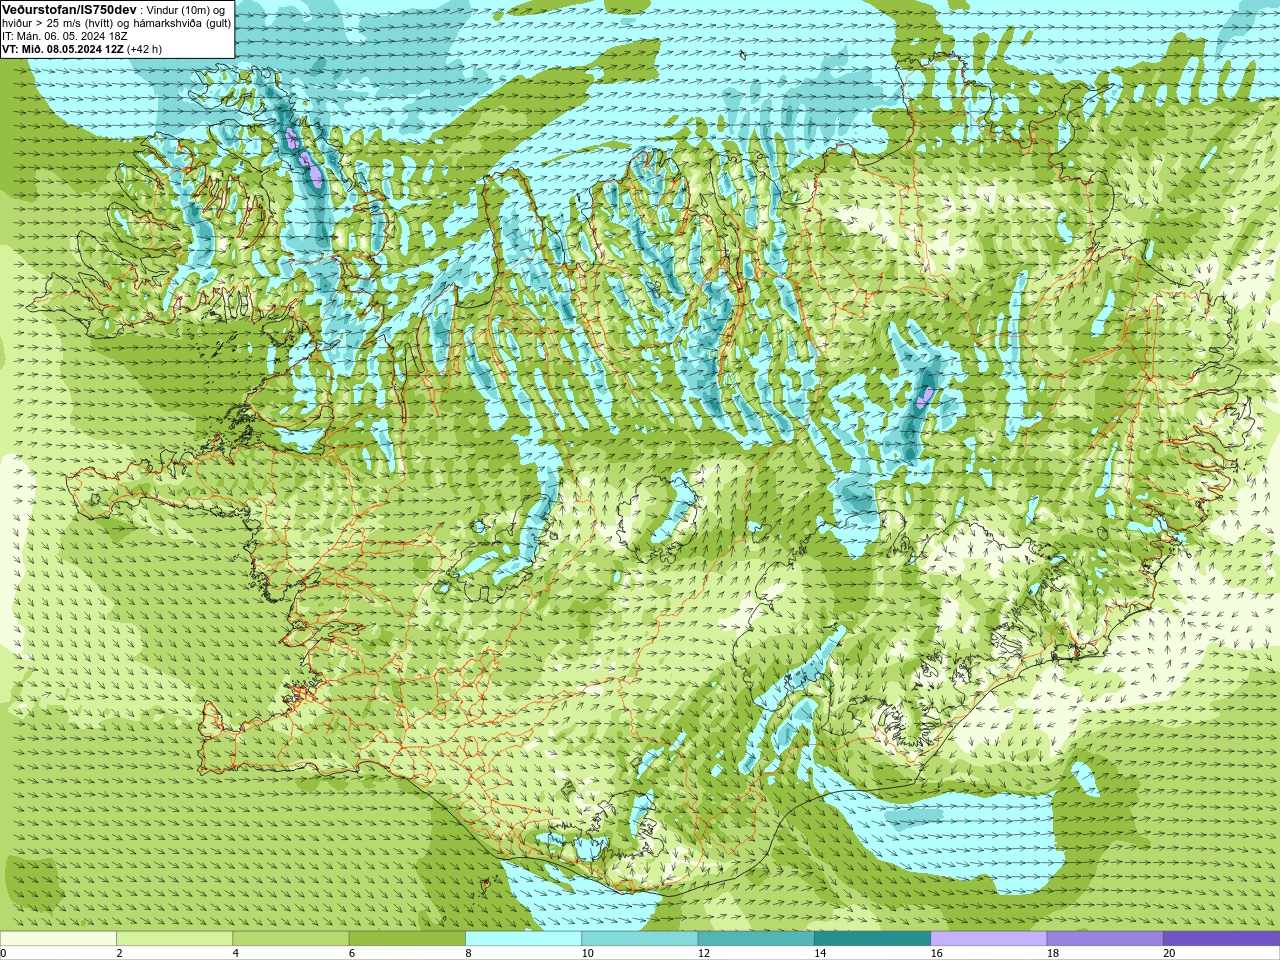Click the 12–14 m/s teal legend swatch
The image size is (1280, 960).
pos(756,939)
